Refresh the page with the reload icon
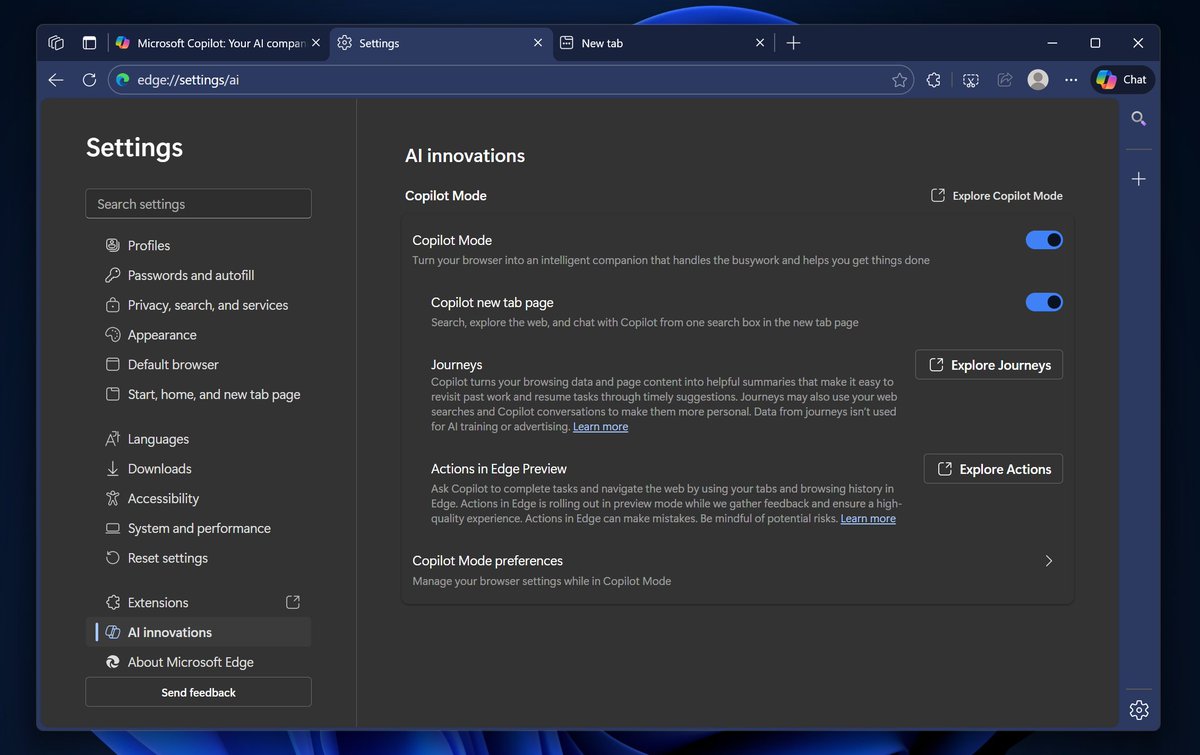Image resolution: width=1200 pixels, height=755 pixels. [89, 80]
